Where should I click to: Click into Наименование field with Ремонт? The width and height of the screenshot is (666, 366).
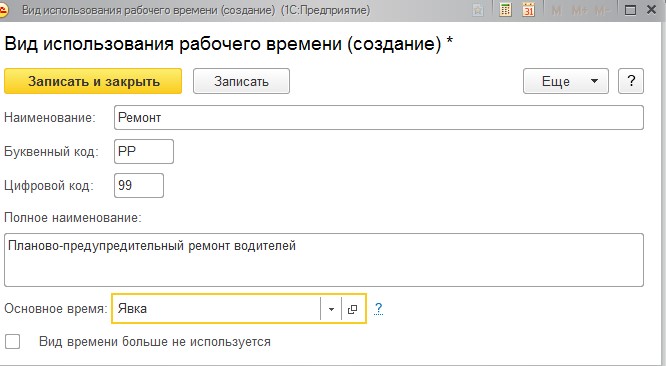click(379, 118)
